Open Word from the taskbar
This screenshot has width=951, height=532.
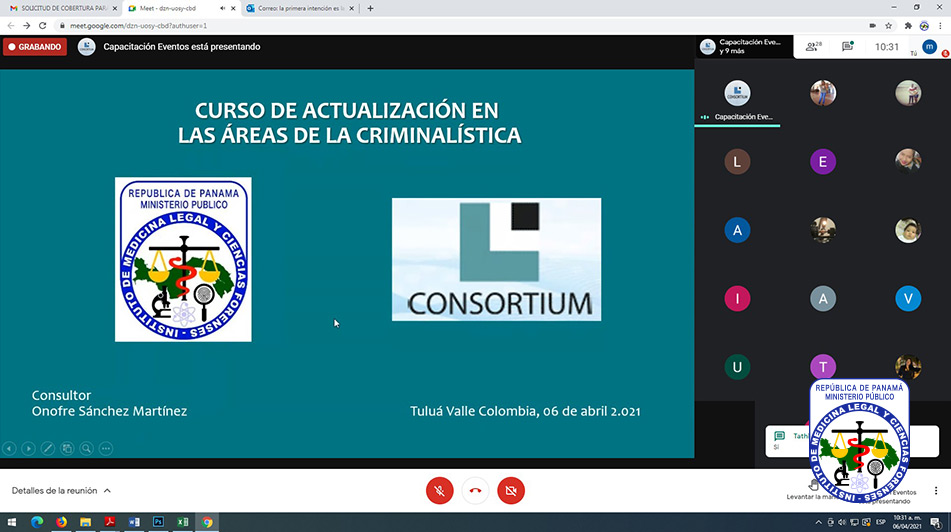[x=134, y=522]
